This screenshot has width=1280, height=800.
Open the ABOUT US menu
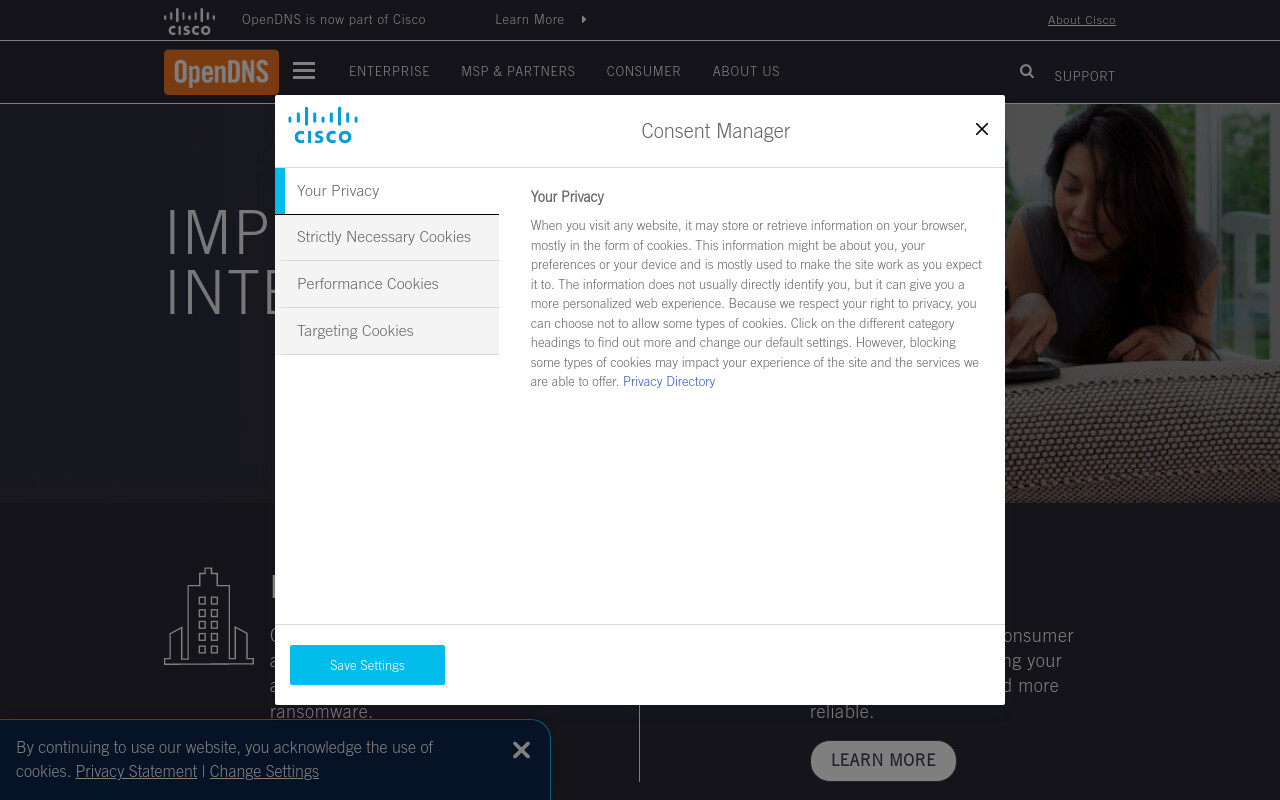coord(746,71)
